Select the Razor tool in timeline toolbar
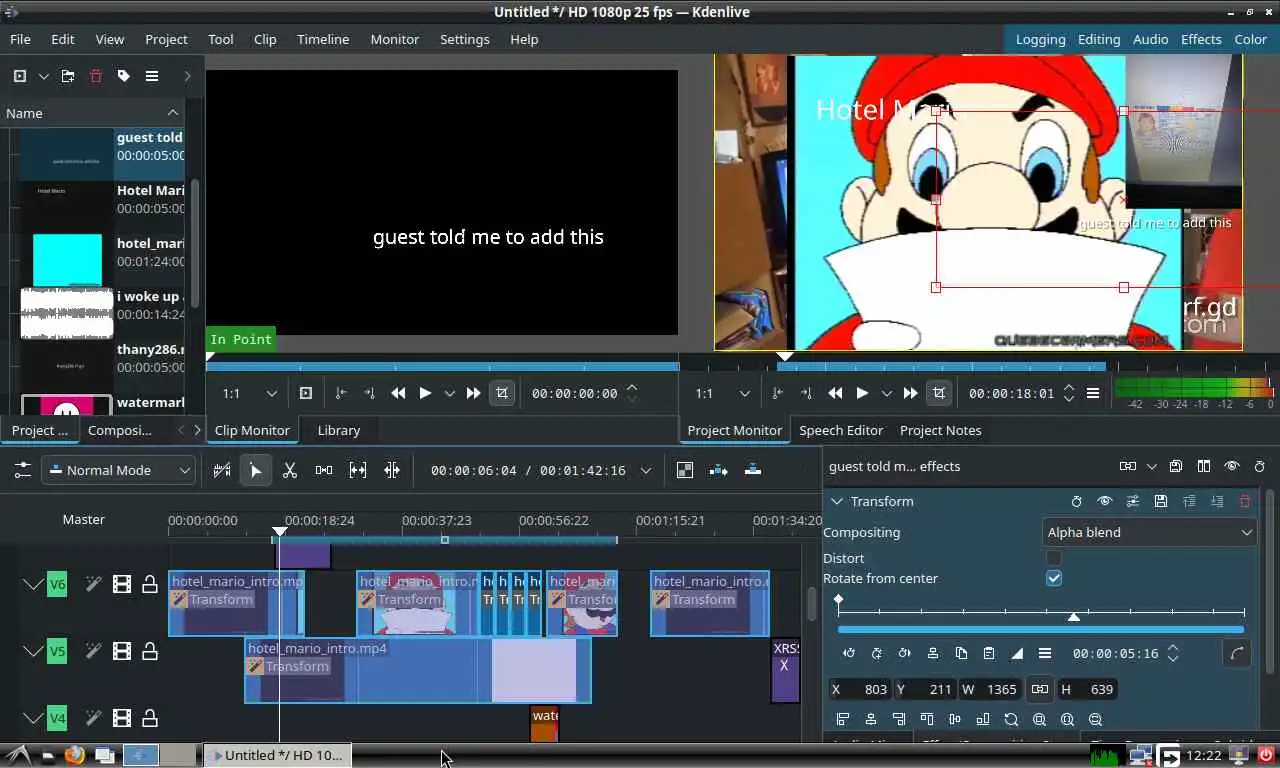The width and height of the screenshot is (1280, 768). (290, 470)
